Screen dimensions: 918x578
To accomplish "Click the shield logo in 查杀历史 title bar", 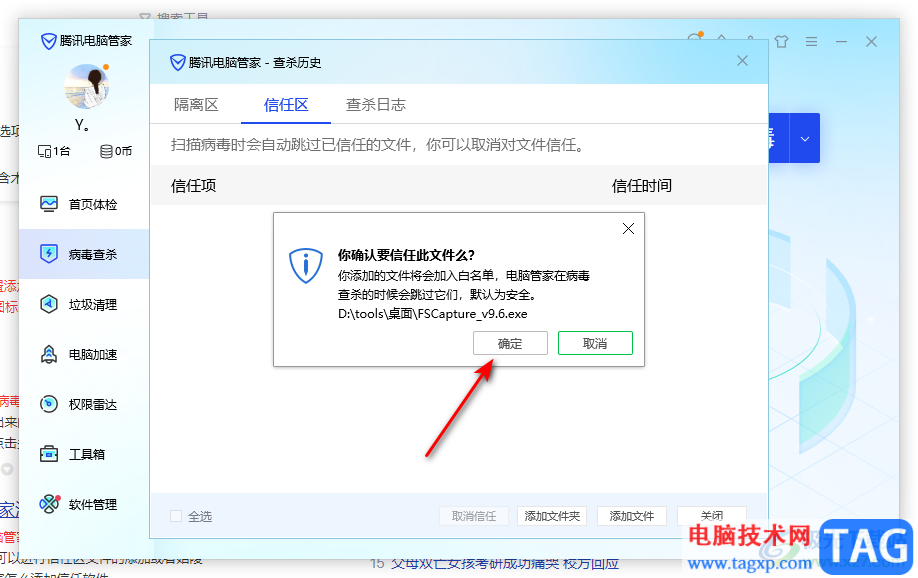I will point(177,62).
